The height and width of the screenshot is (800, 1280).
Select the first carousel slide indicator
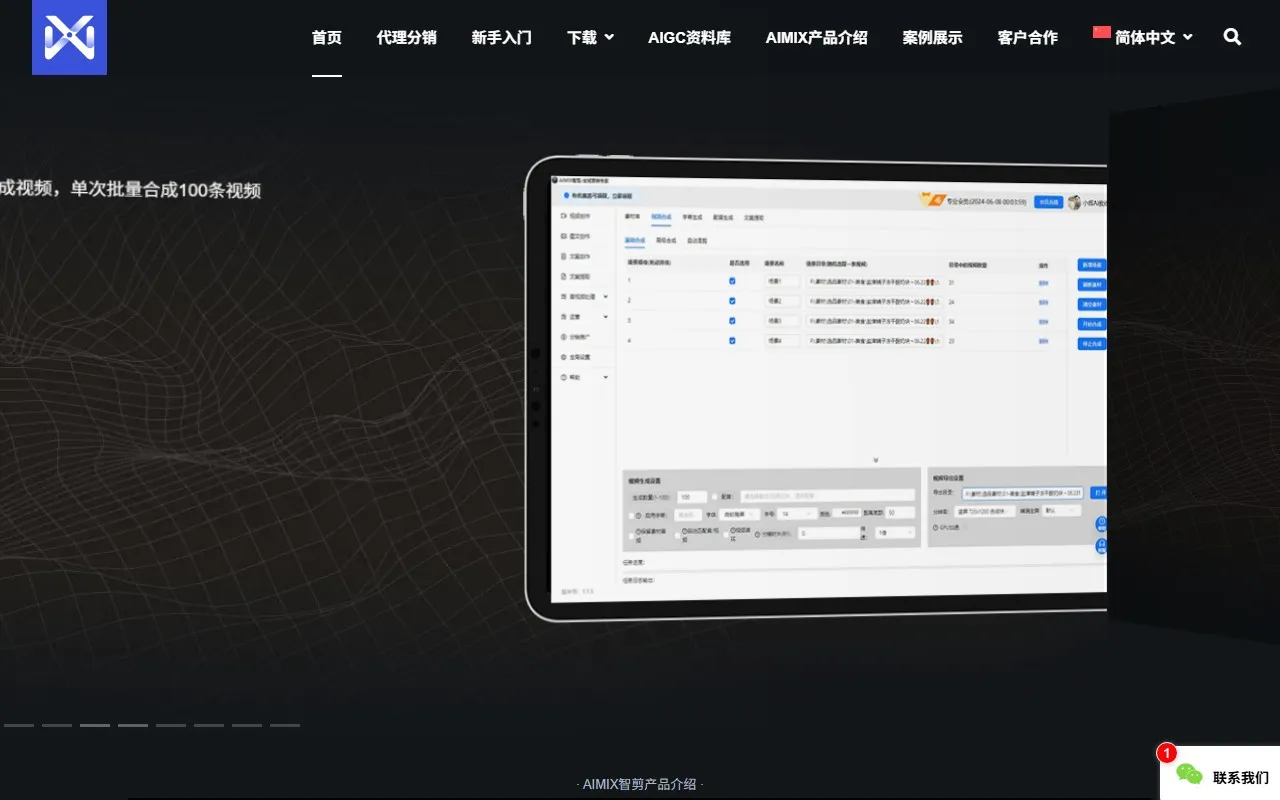point(19,725)
